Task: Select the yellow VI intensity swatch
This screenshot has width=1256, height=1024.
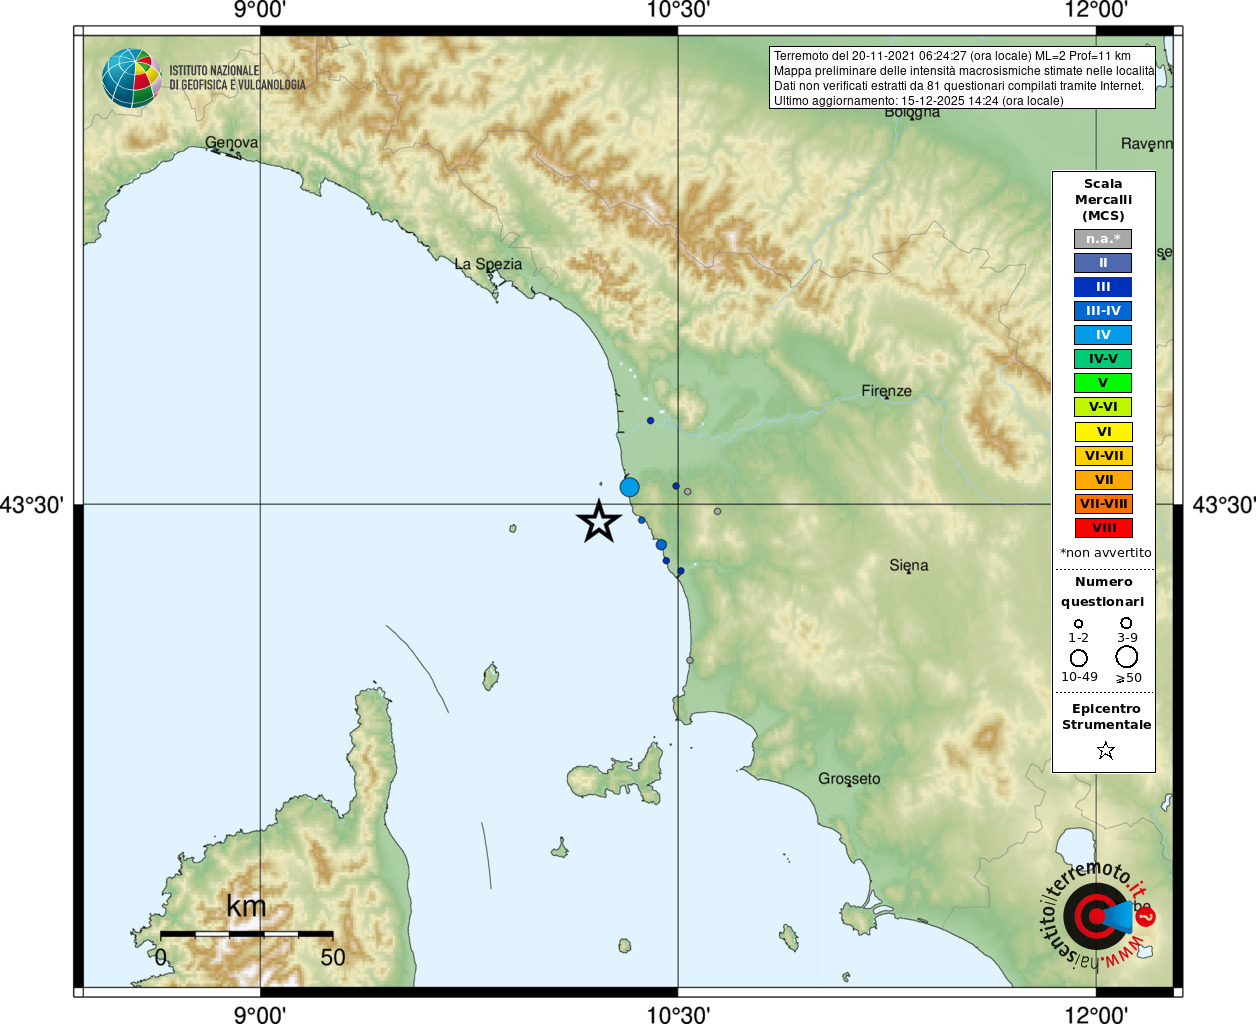Action: pyautogui.click(x=1103, y=432)
